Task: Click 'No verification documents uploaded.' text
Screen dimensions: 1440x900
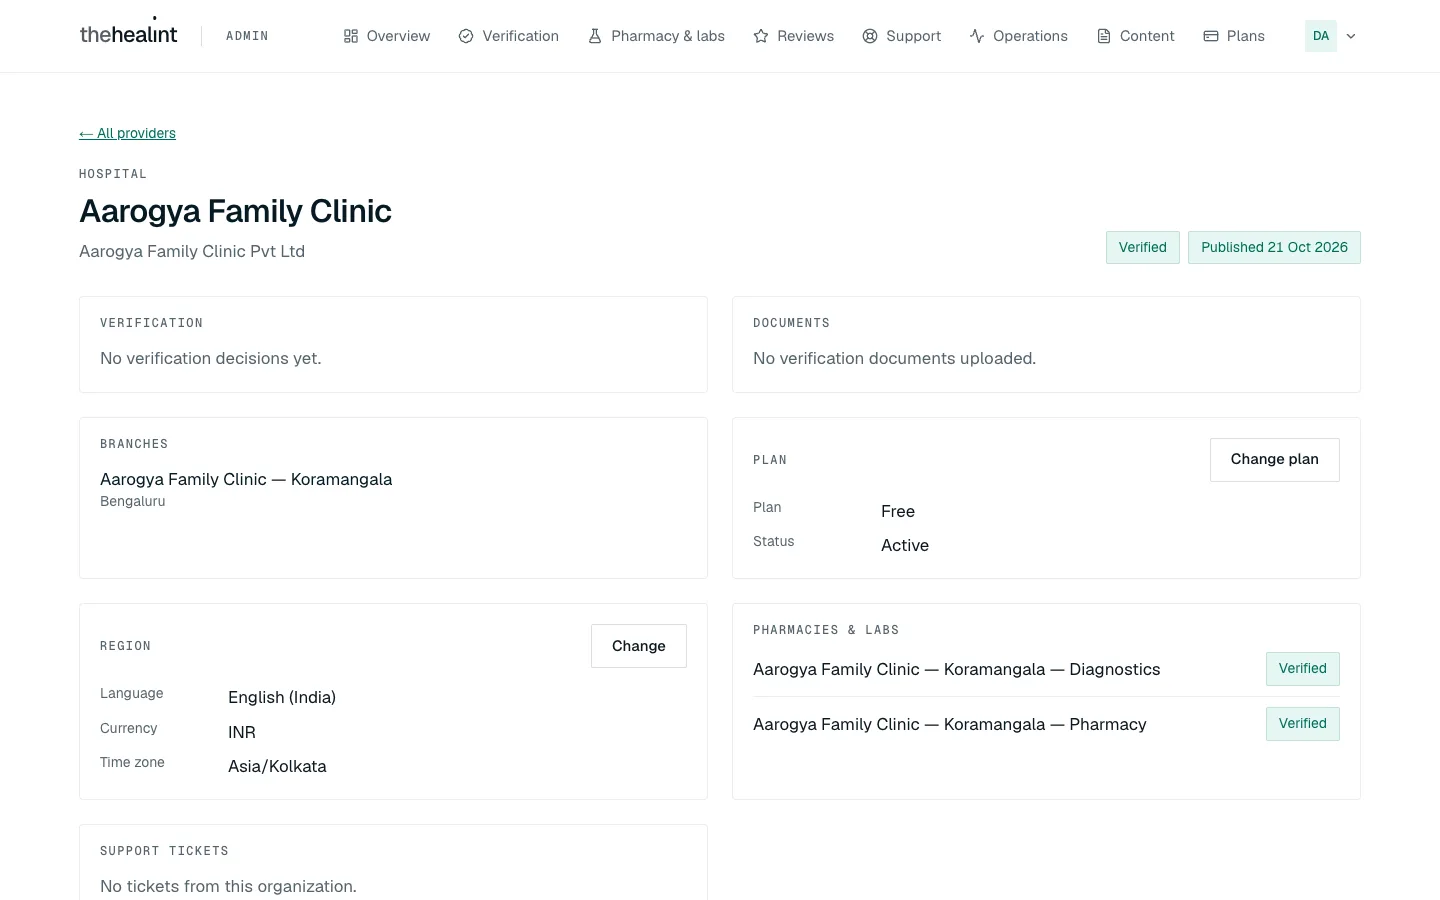Action: coord(894,358)
